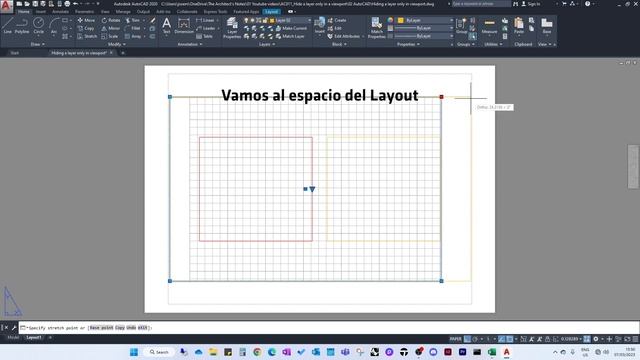Select the Polyline tool

(x=22, y=26)
